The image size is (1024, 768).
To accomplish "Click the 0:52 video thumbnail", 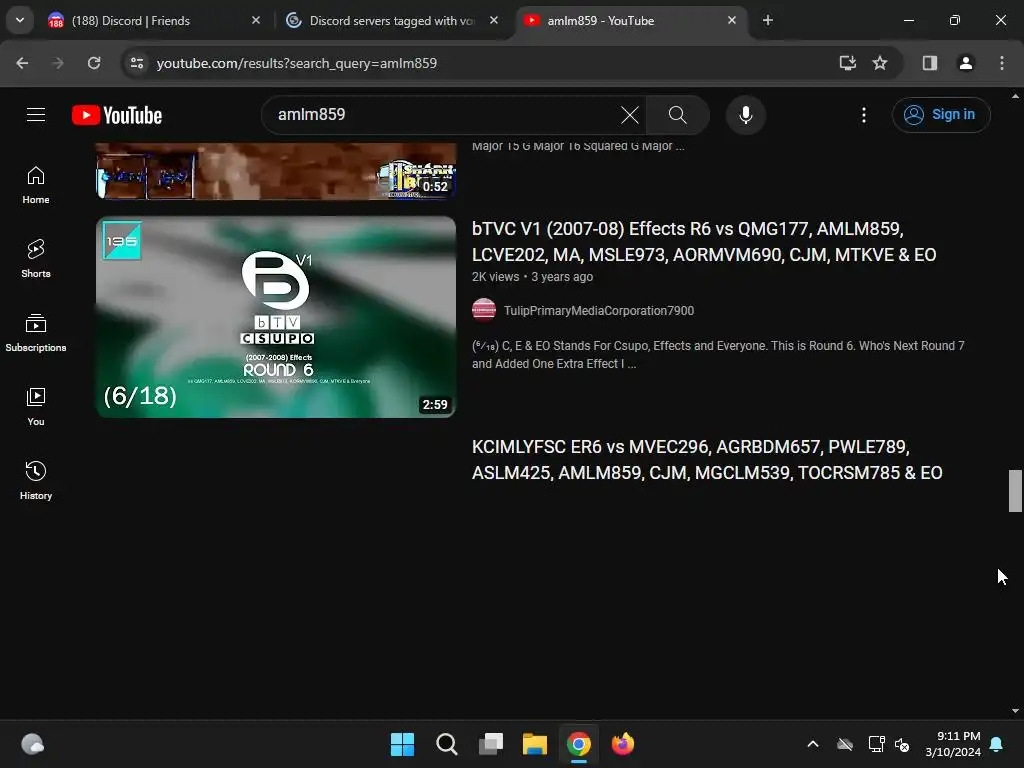I will pyautogui.click(x=276, y=171).
